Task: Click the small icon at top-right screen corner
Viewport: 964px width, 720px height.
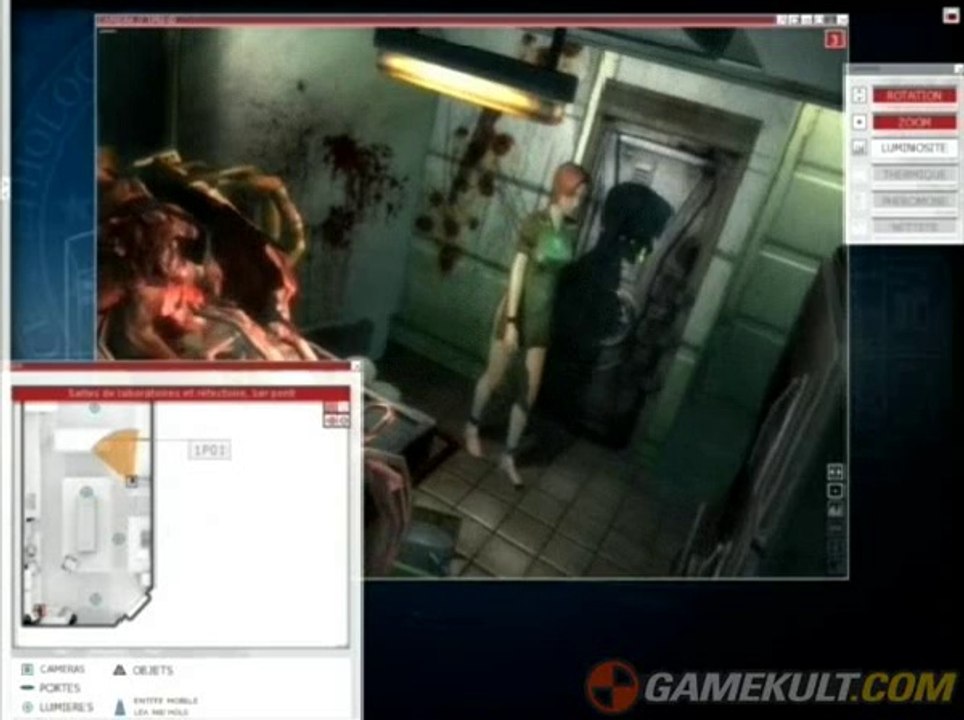Action: pos(951,15)
